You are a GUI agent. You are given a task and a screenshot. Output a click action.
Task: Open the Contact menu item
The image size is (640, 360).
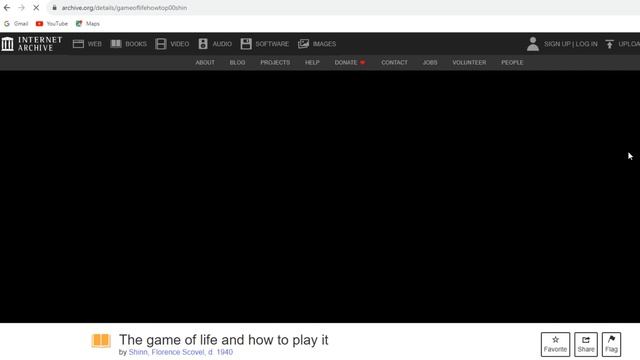click(x=394, y=62)
